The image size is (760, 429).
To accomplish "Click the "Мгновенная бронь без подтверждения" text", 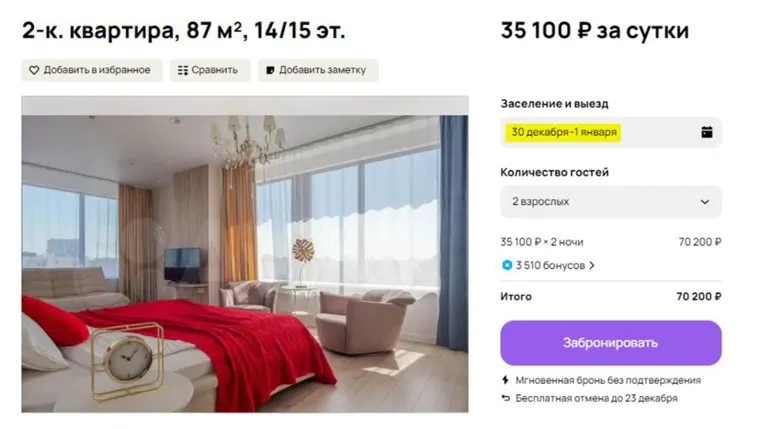I will click(x=607, y=380).
